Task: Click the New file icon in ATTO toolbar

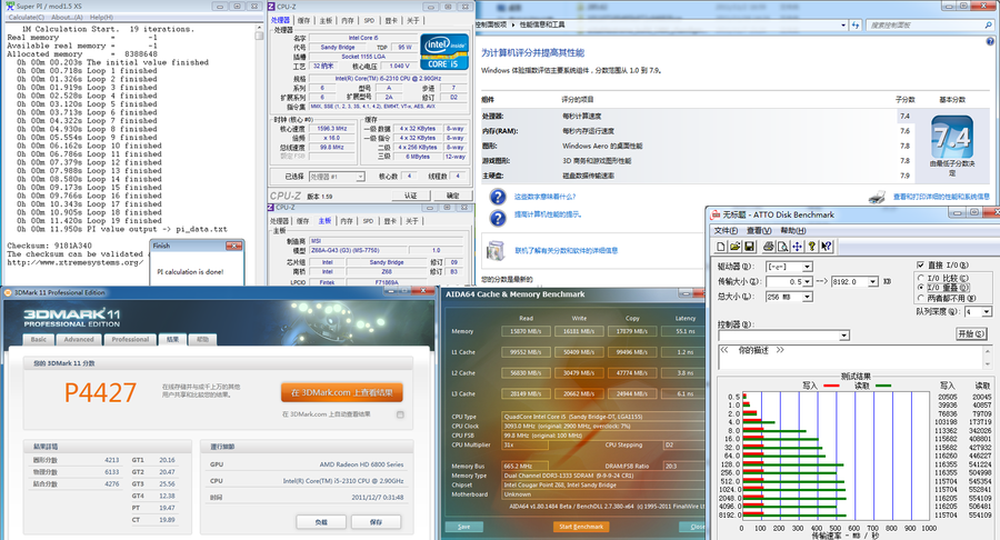Action: 721,247
